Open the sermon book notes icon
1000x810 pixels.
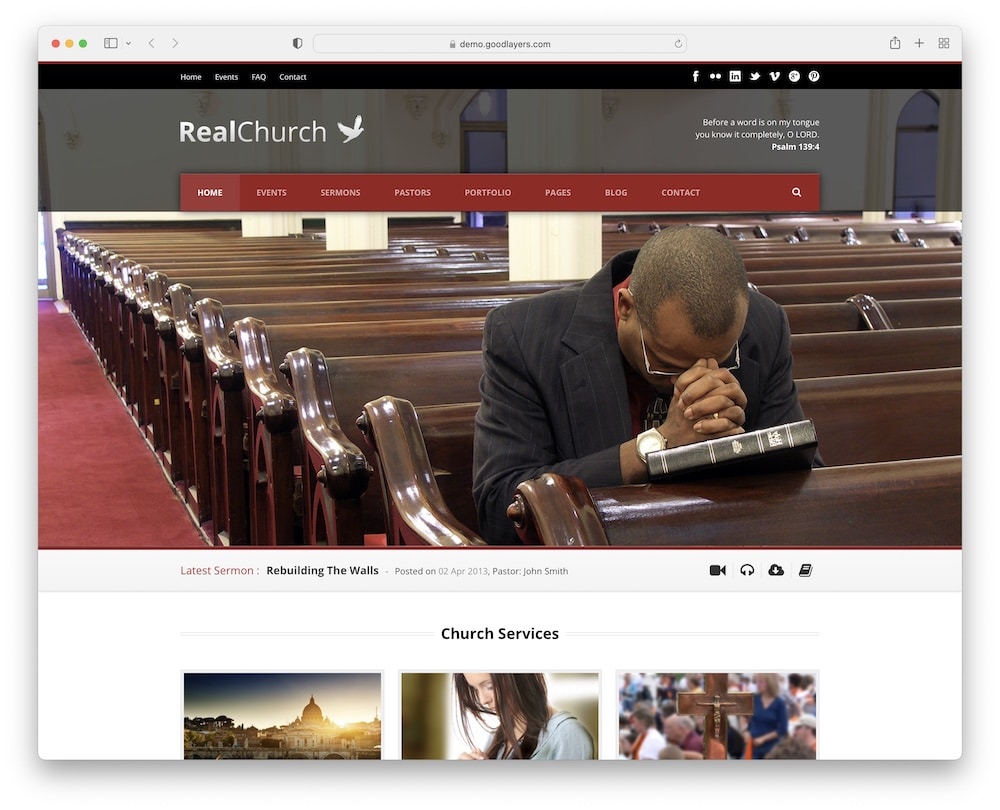tap(805, 570)
